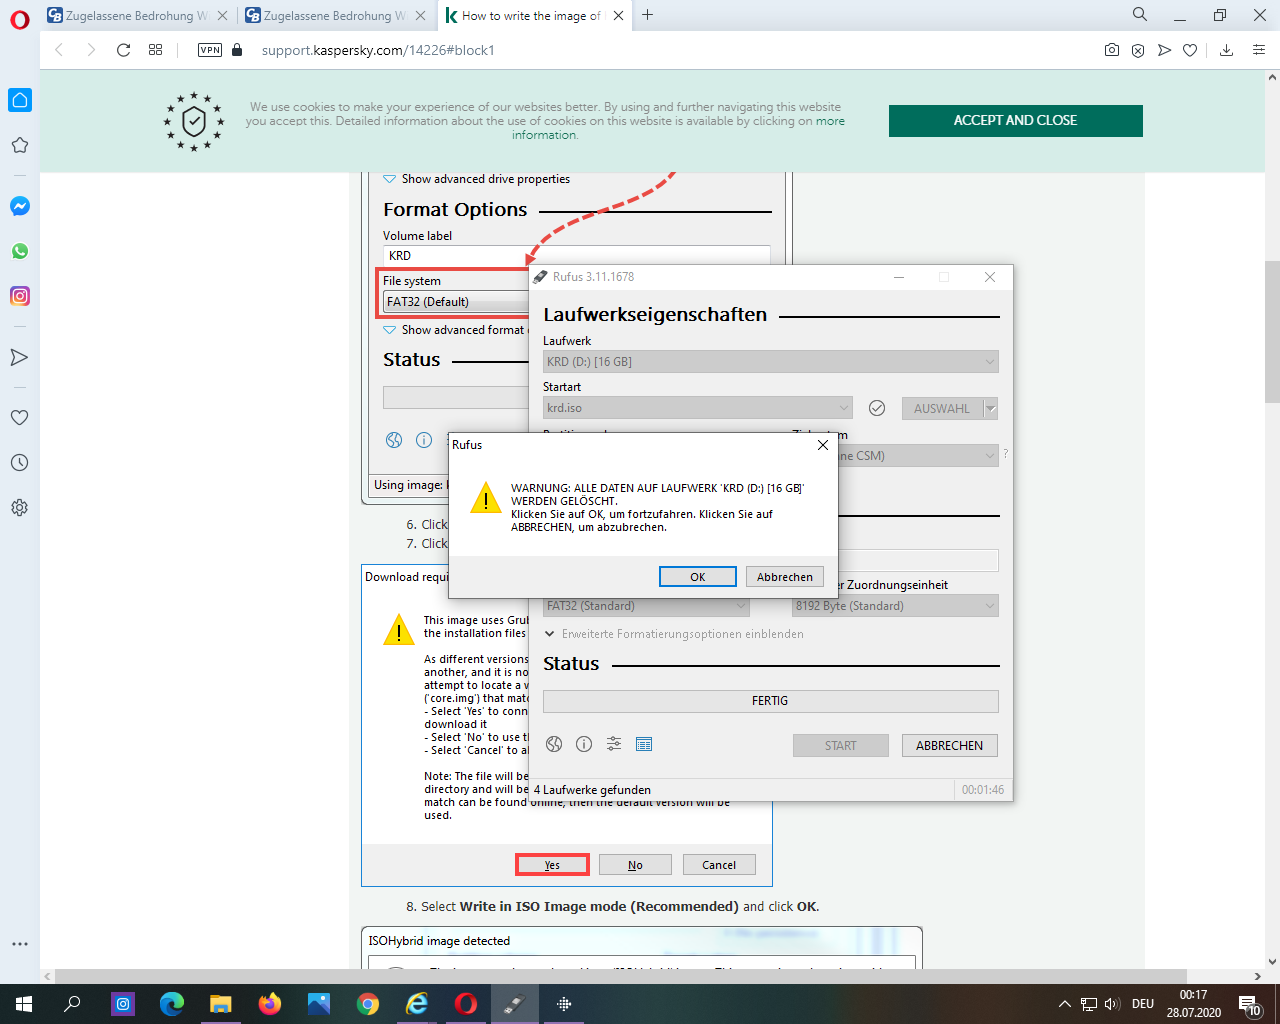Open the Windows notification center icon
The height and width of the screenshot is (1024, 1280).
click(x=1250, y=1004)
